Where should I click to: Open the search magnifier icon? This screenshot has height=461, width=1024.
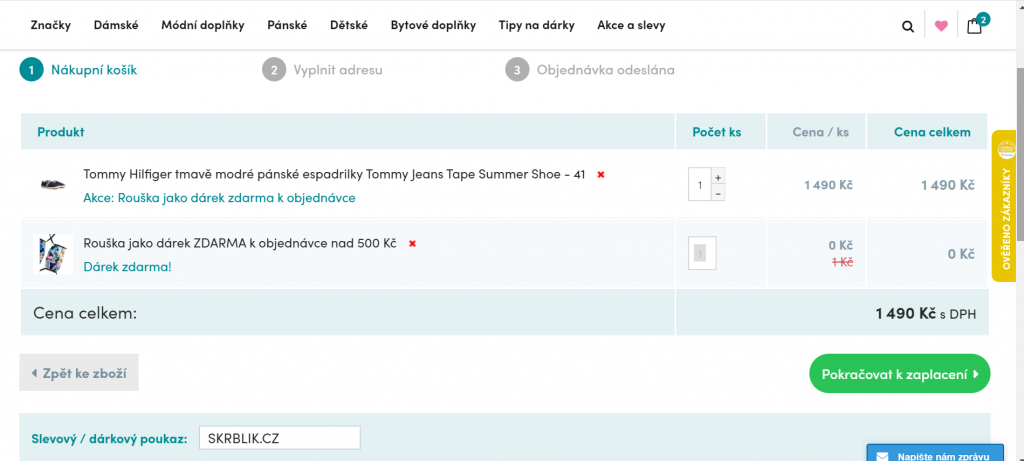[908, 26]
